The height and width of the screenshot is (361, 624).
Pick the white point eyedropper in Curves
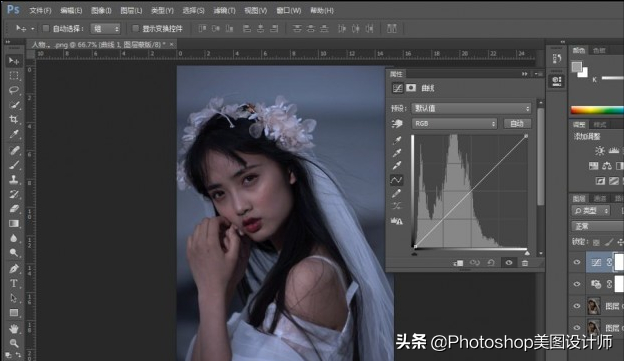397,166
